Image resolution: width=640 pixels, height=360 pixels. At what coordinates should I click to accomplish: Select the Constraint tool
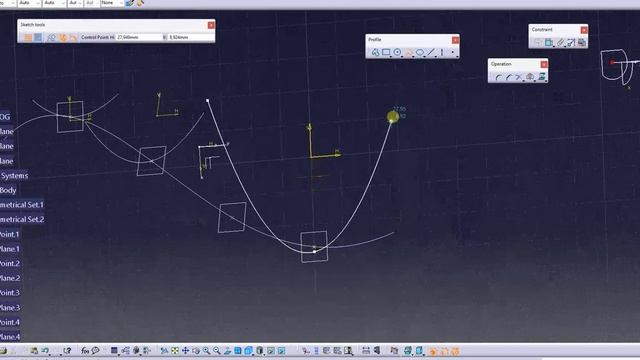click(549, 42)
